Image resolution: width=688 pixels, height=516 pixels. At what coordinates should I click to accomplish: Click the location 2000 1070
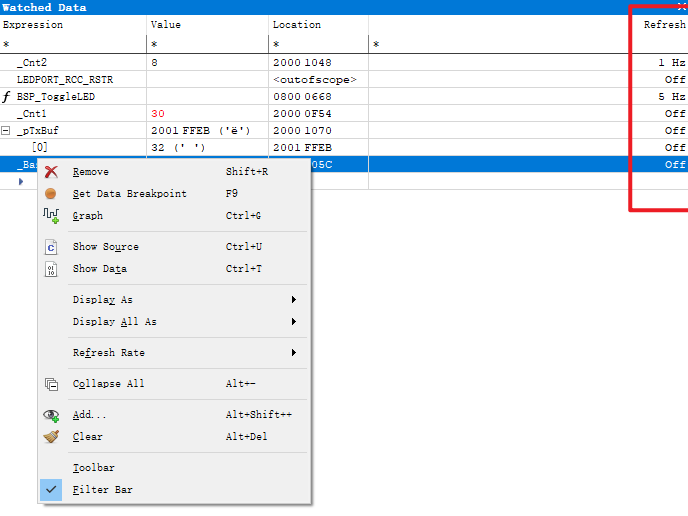tap(302, 131)
